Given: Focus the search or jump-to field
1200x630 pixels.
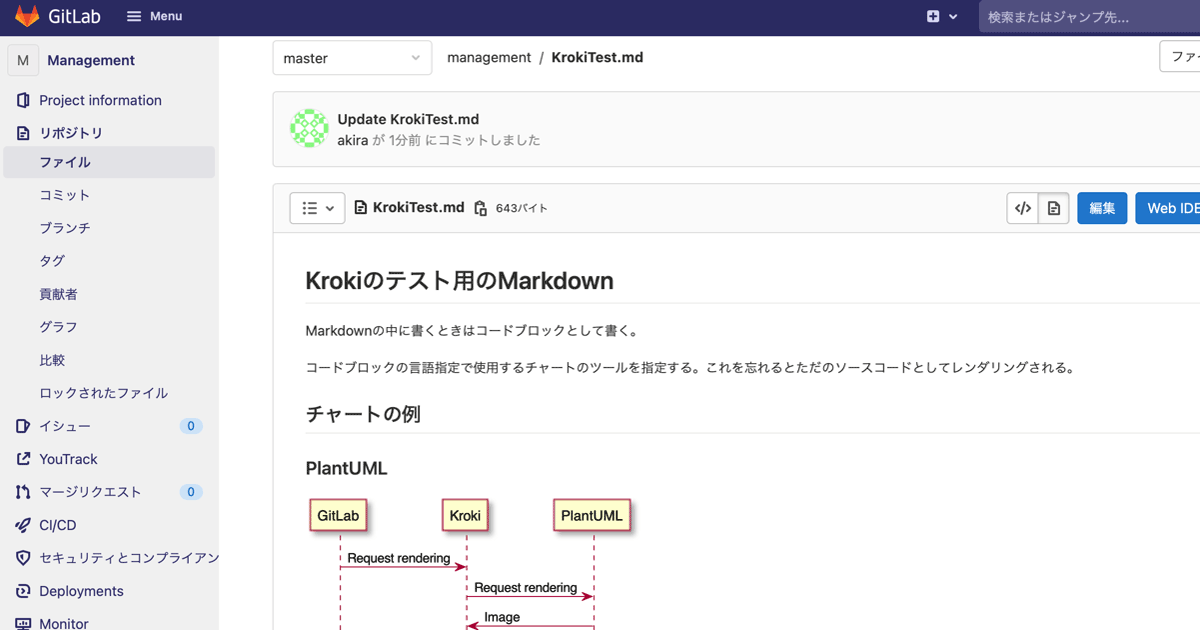Looking at the screenshot, I should click(x=1089, y=17).
